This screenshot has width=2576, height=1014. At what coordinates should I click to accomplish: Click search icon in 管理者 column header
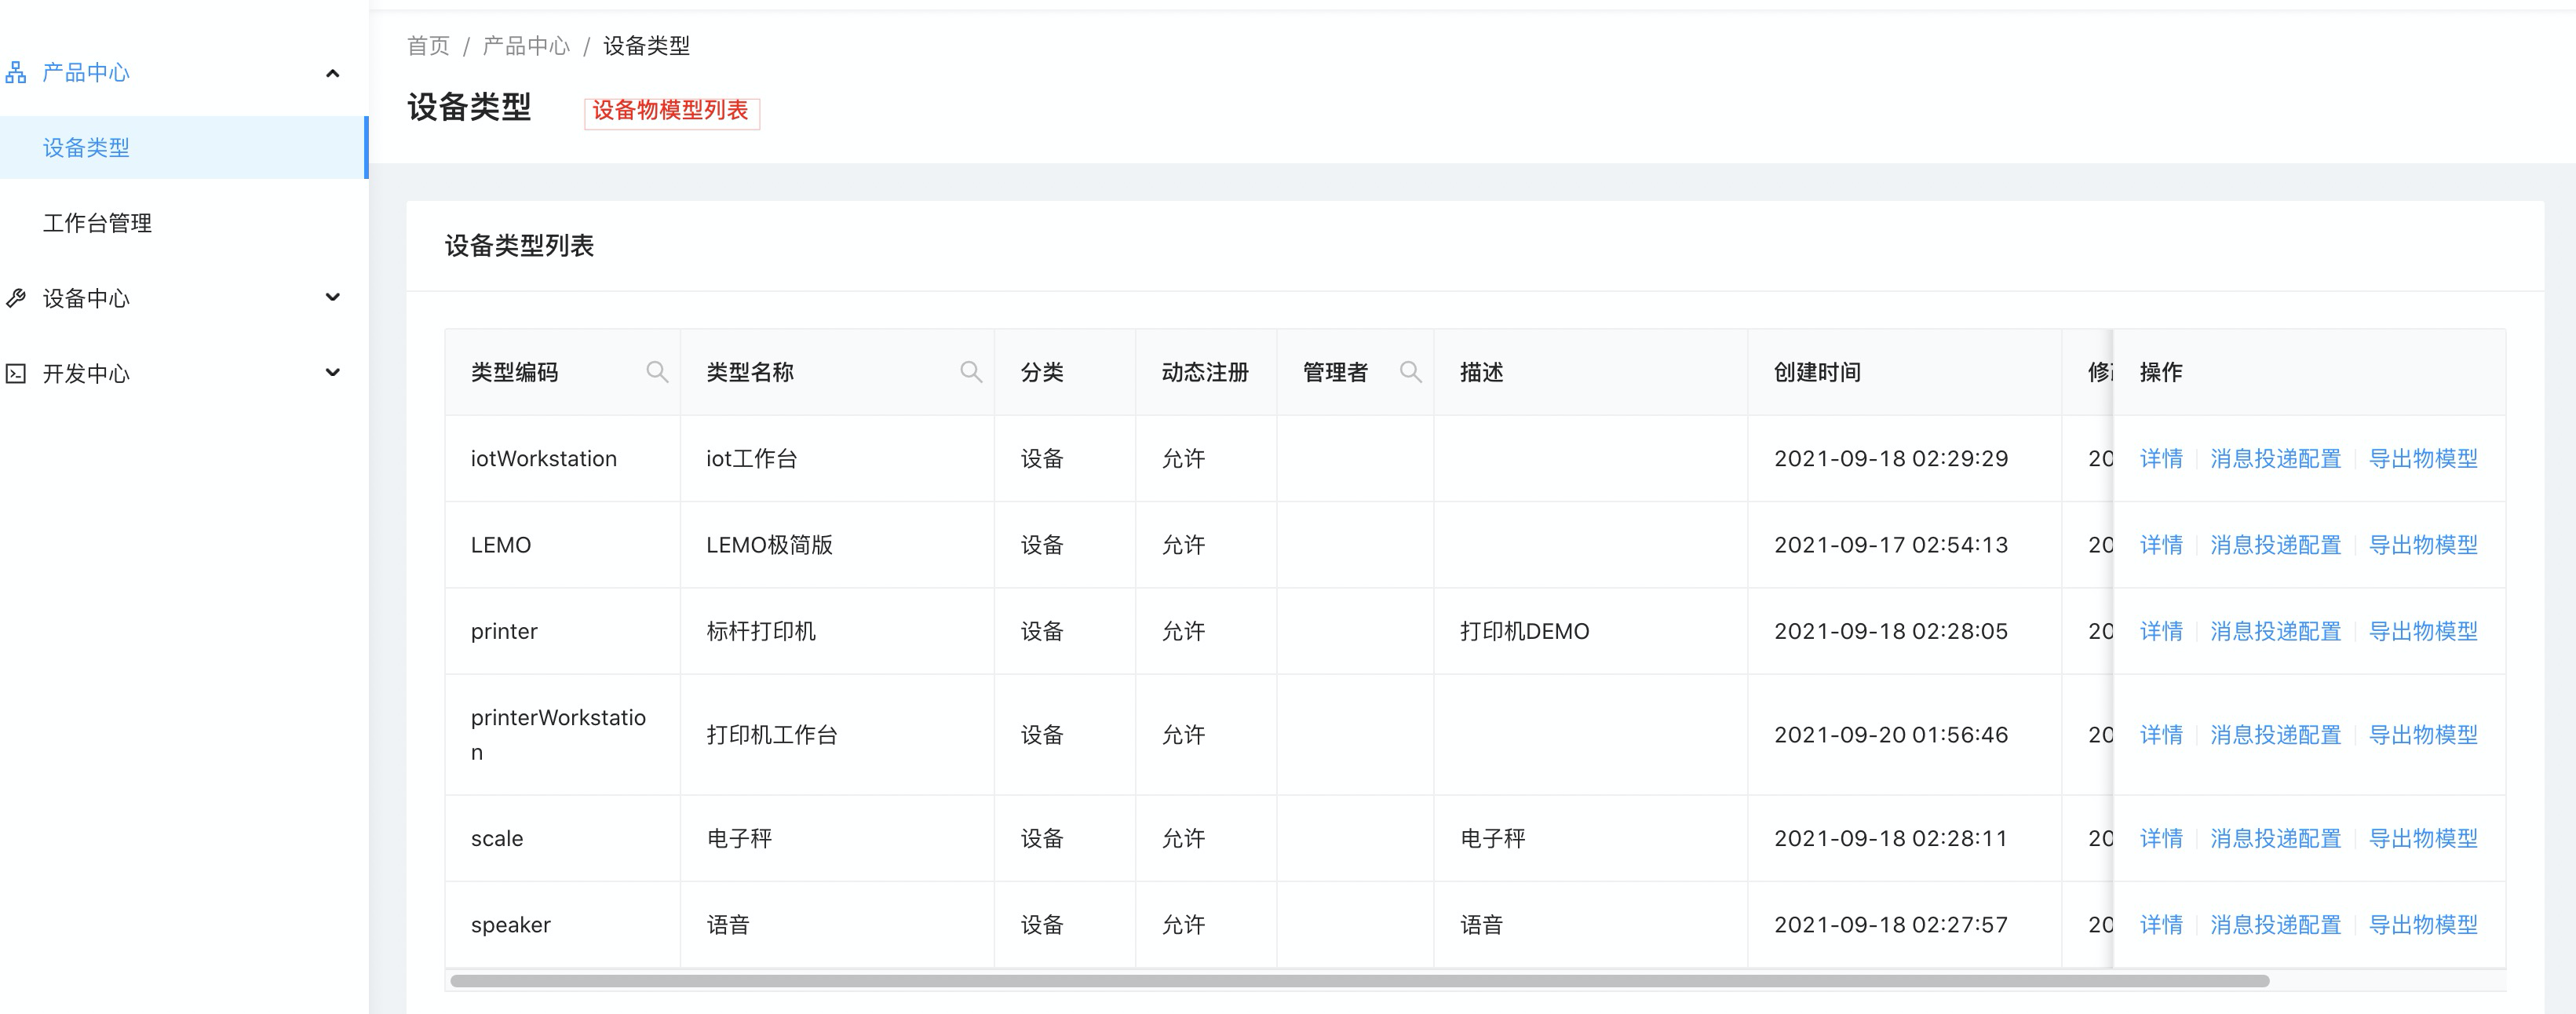(1410, 372)
